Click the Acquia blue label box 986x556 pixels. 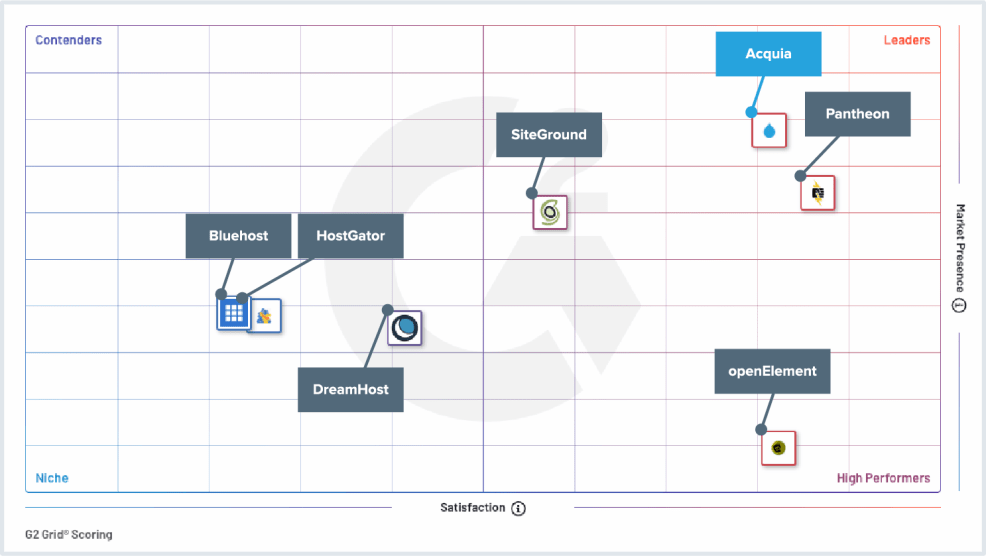pos(768,54)
